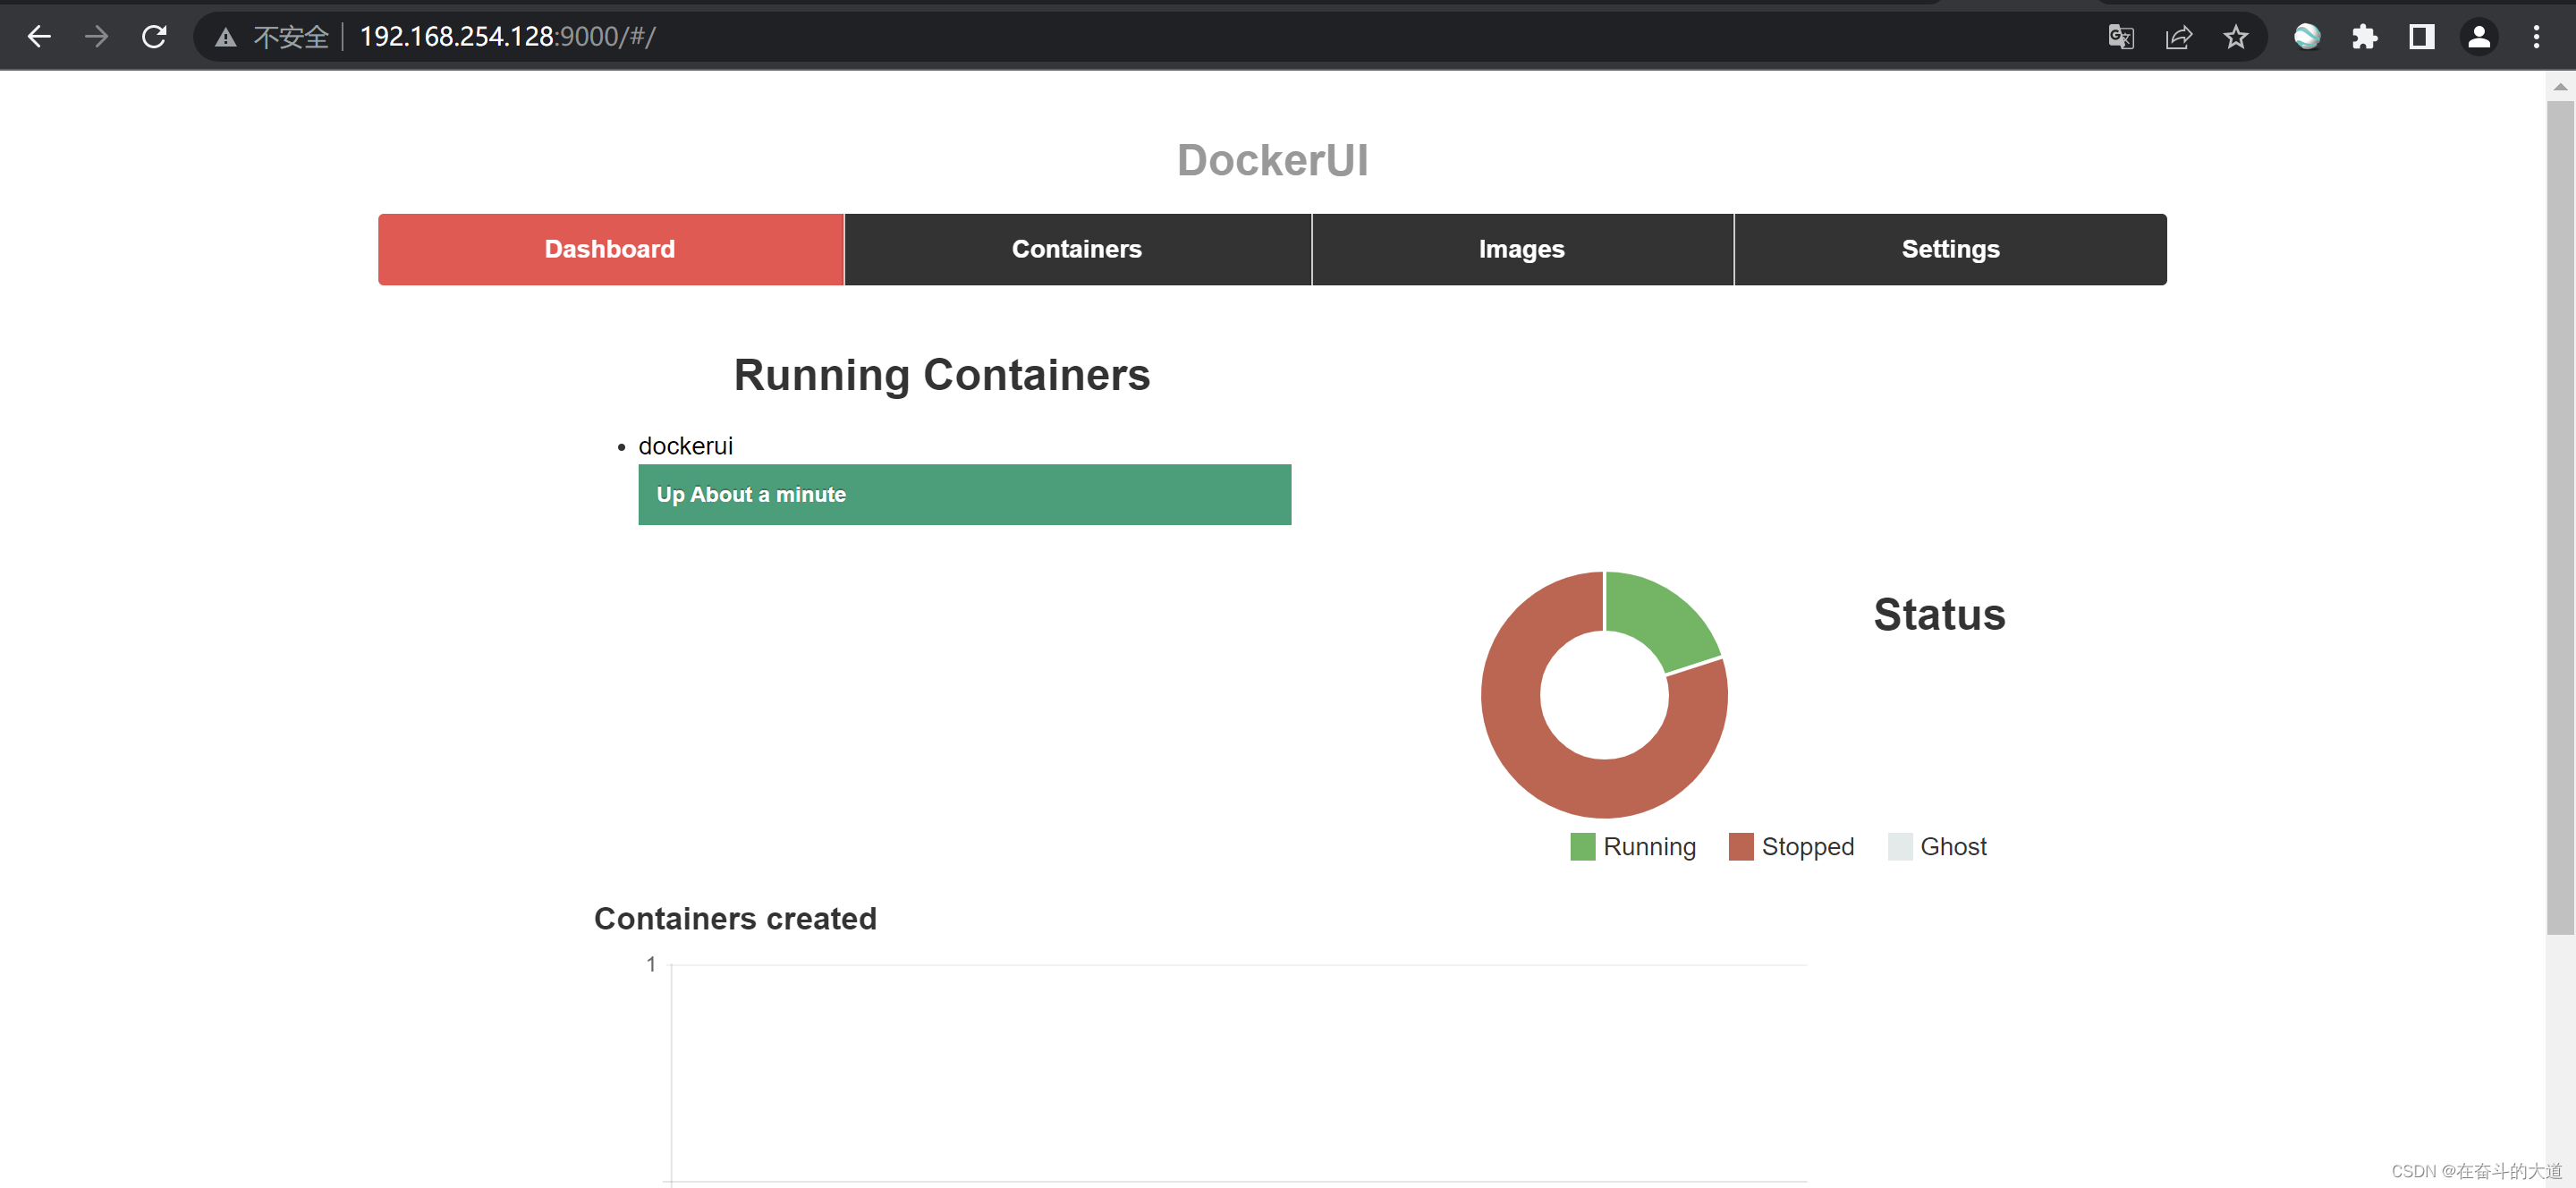
Task: Click the browser back arrow
Action: coord(39,37)
